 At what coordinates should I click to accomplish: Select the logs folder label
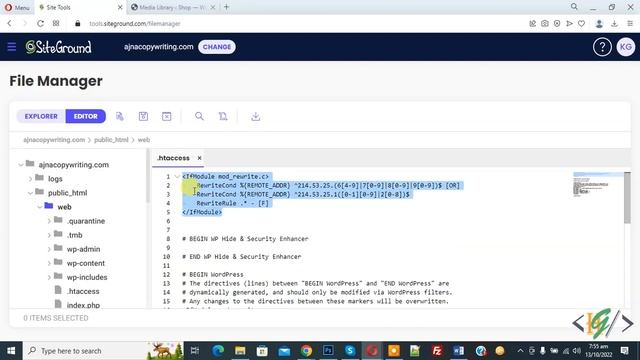coord(55,179)
